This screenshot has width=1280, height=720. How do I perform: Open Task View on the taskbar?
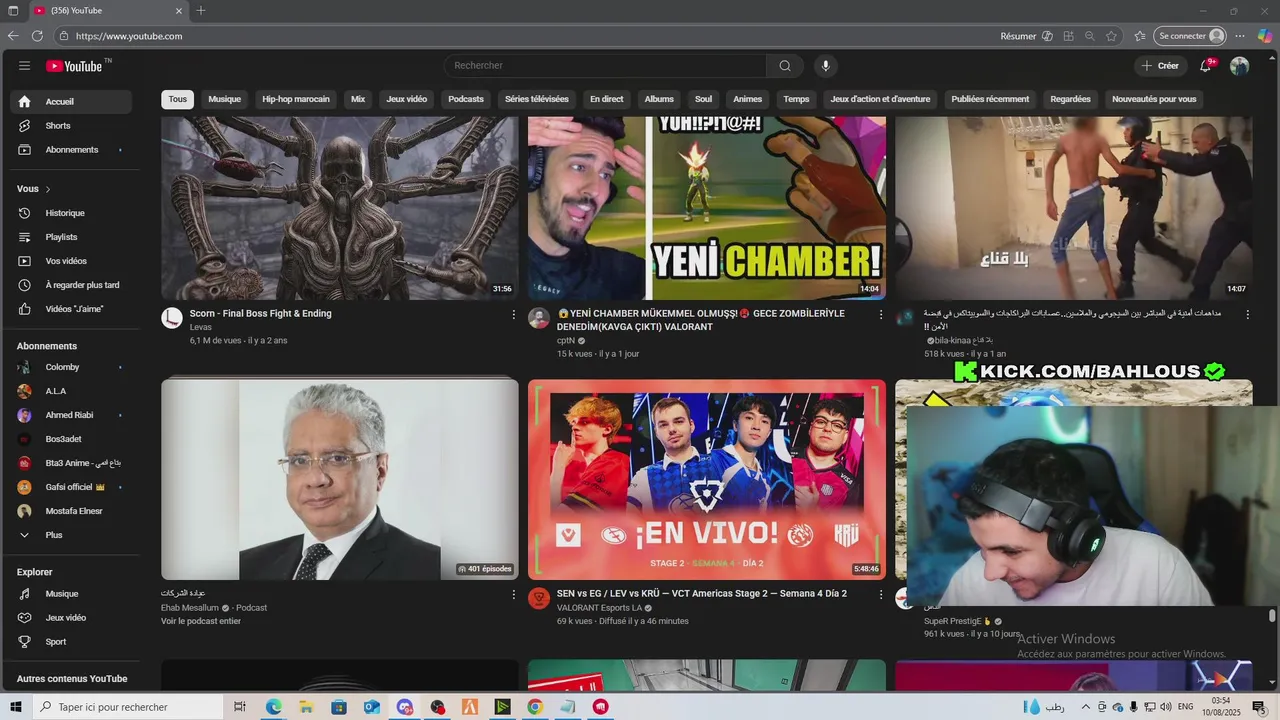point(240,707)
